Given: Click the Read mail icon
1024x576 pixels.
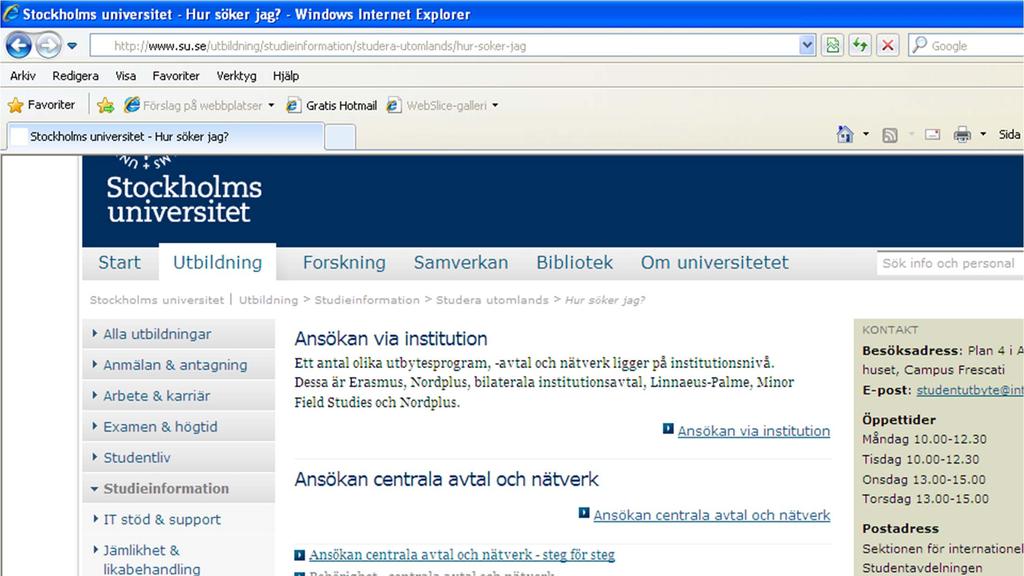Looking at the screenshot, I should click(x=933, y=135).
